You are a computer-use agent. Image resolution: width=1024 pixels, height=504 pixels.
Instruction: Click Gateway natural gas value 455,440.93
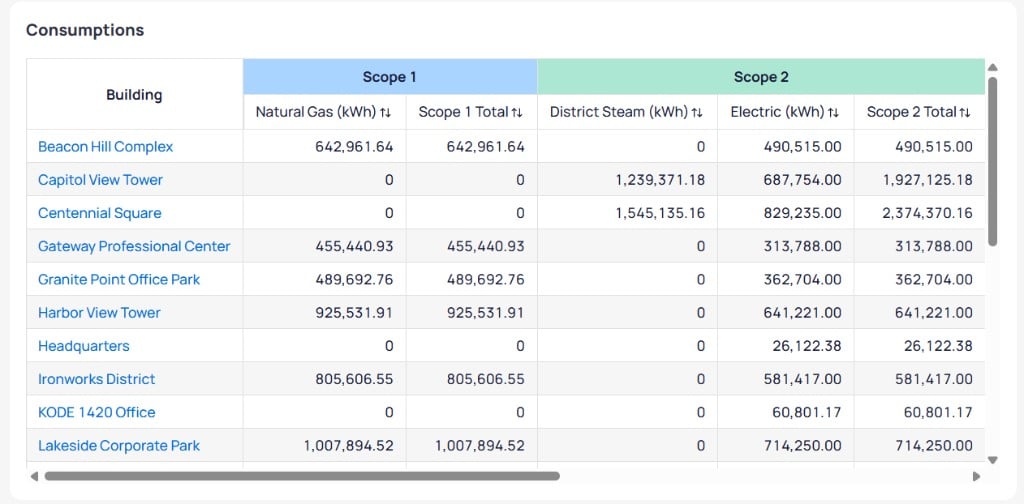[355, 246]
